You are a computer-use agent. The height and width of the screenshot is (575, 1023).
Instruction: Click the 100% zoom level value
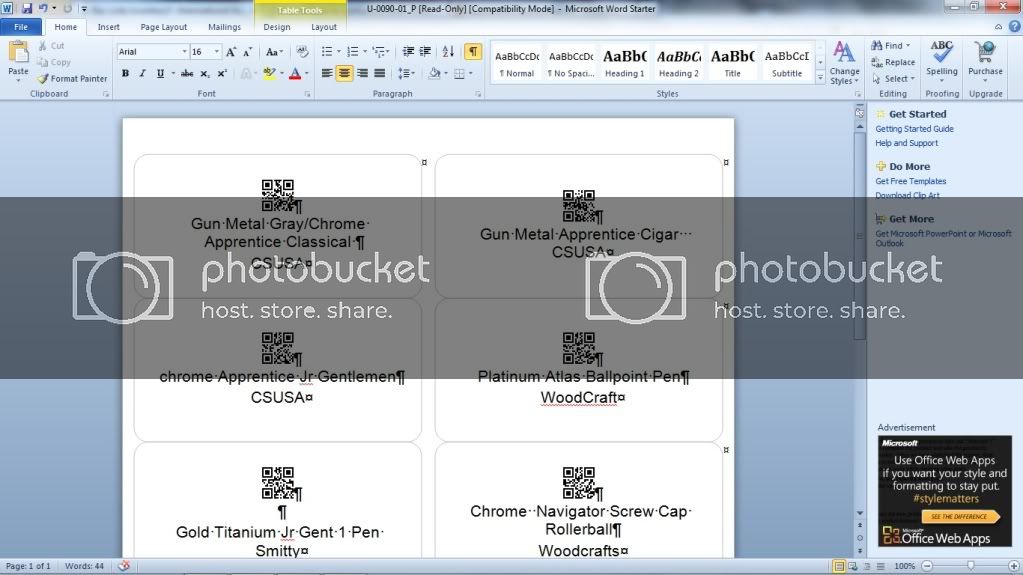[x=904, y=566]
